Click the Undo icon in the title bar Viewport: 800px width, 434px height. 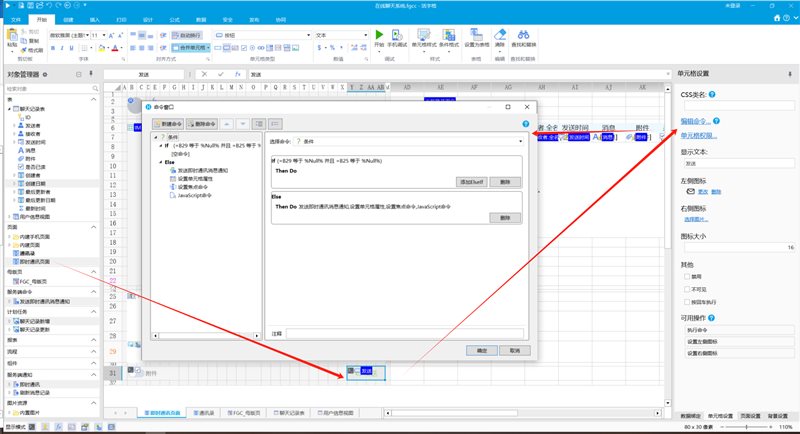coord(49,5)
